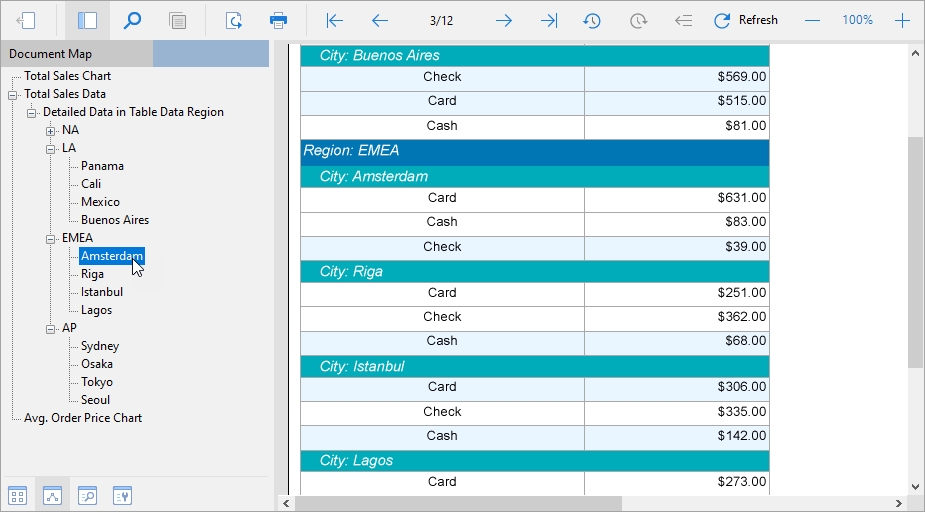
Task: Select Seoul in the tree
Action: point(95,399)
